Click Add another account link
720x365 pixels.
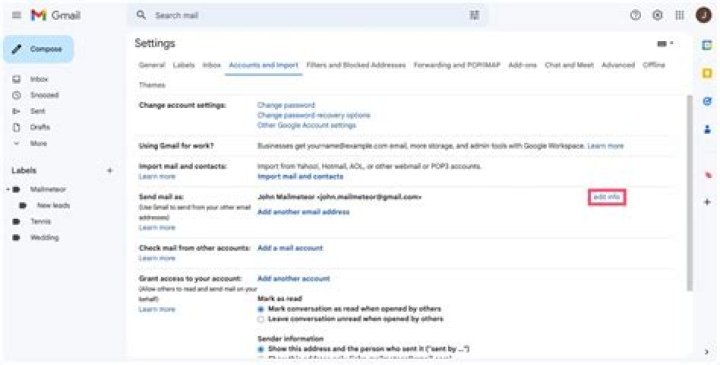(293, 279)
